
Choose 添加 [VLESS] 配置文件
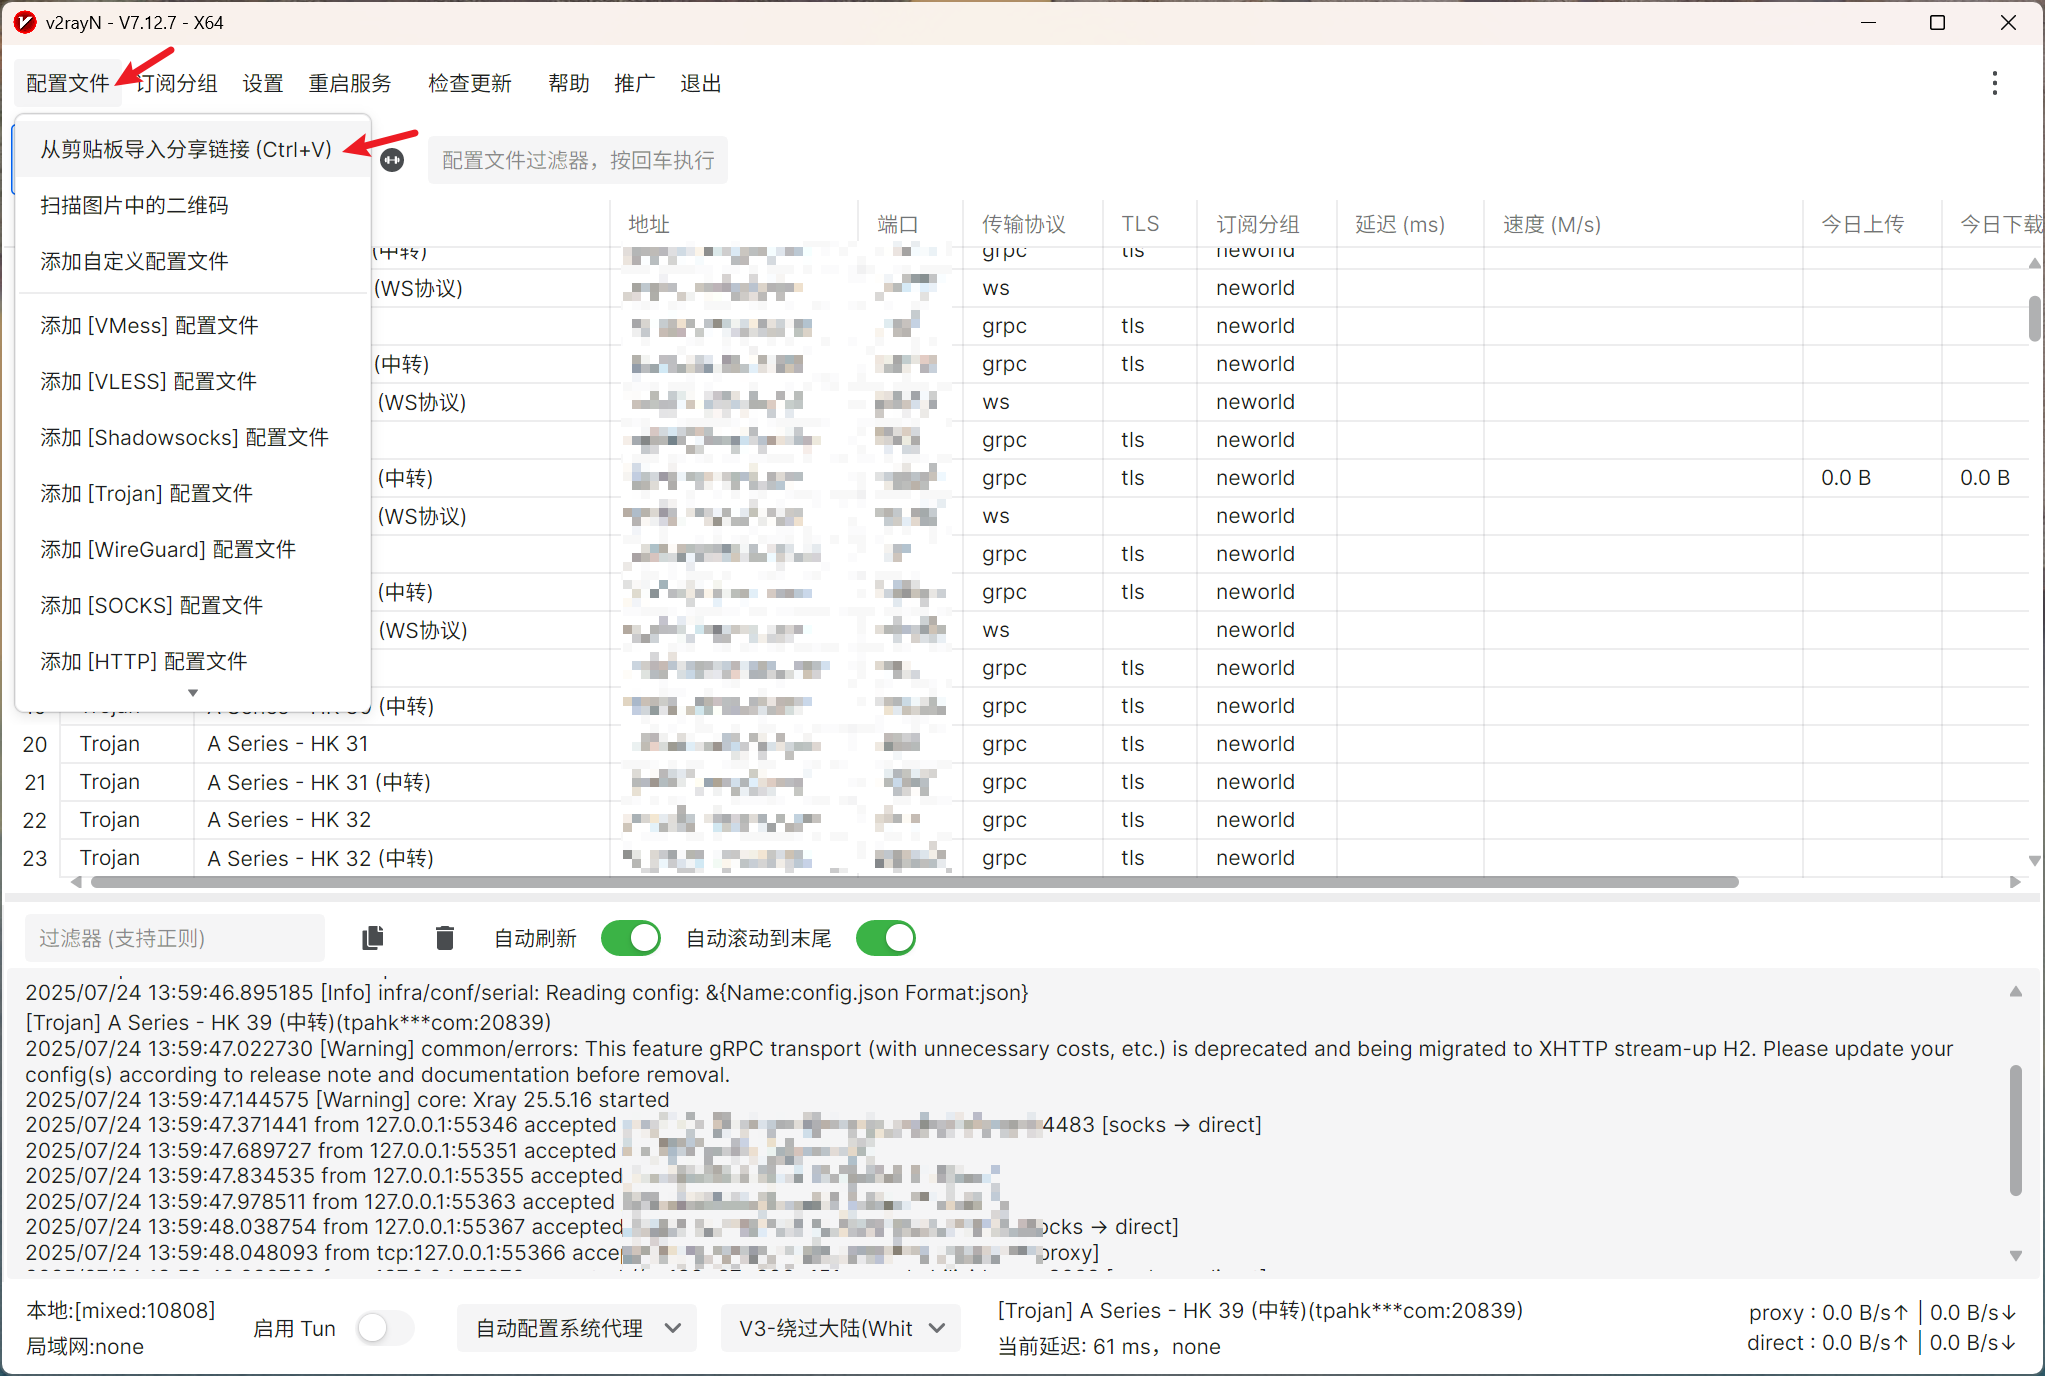coord(193,381)
